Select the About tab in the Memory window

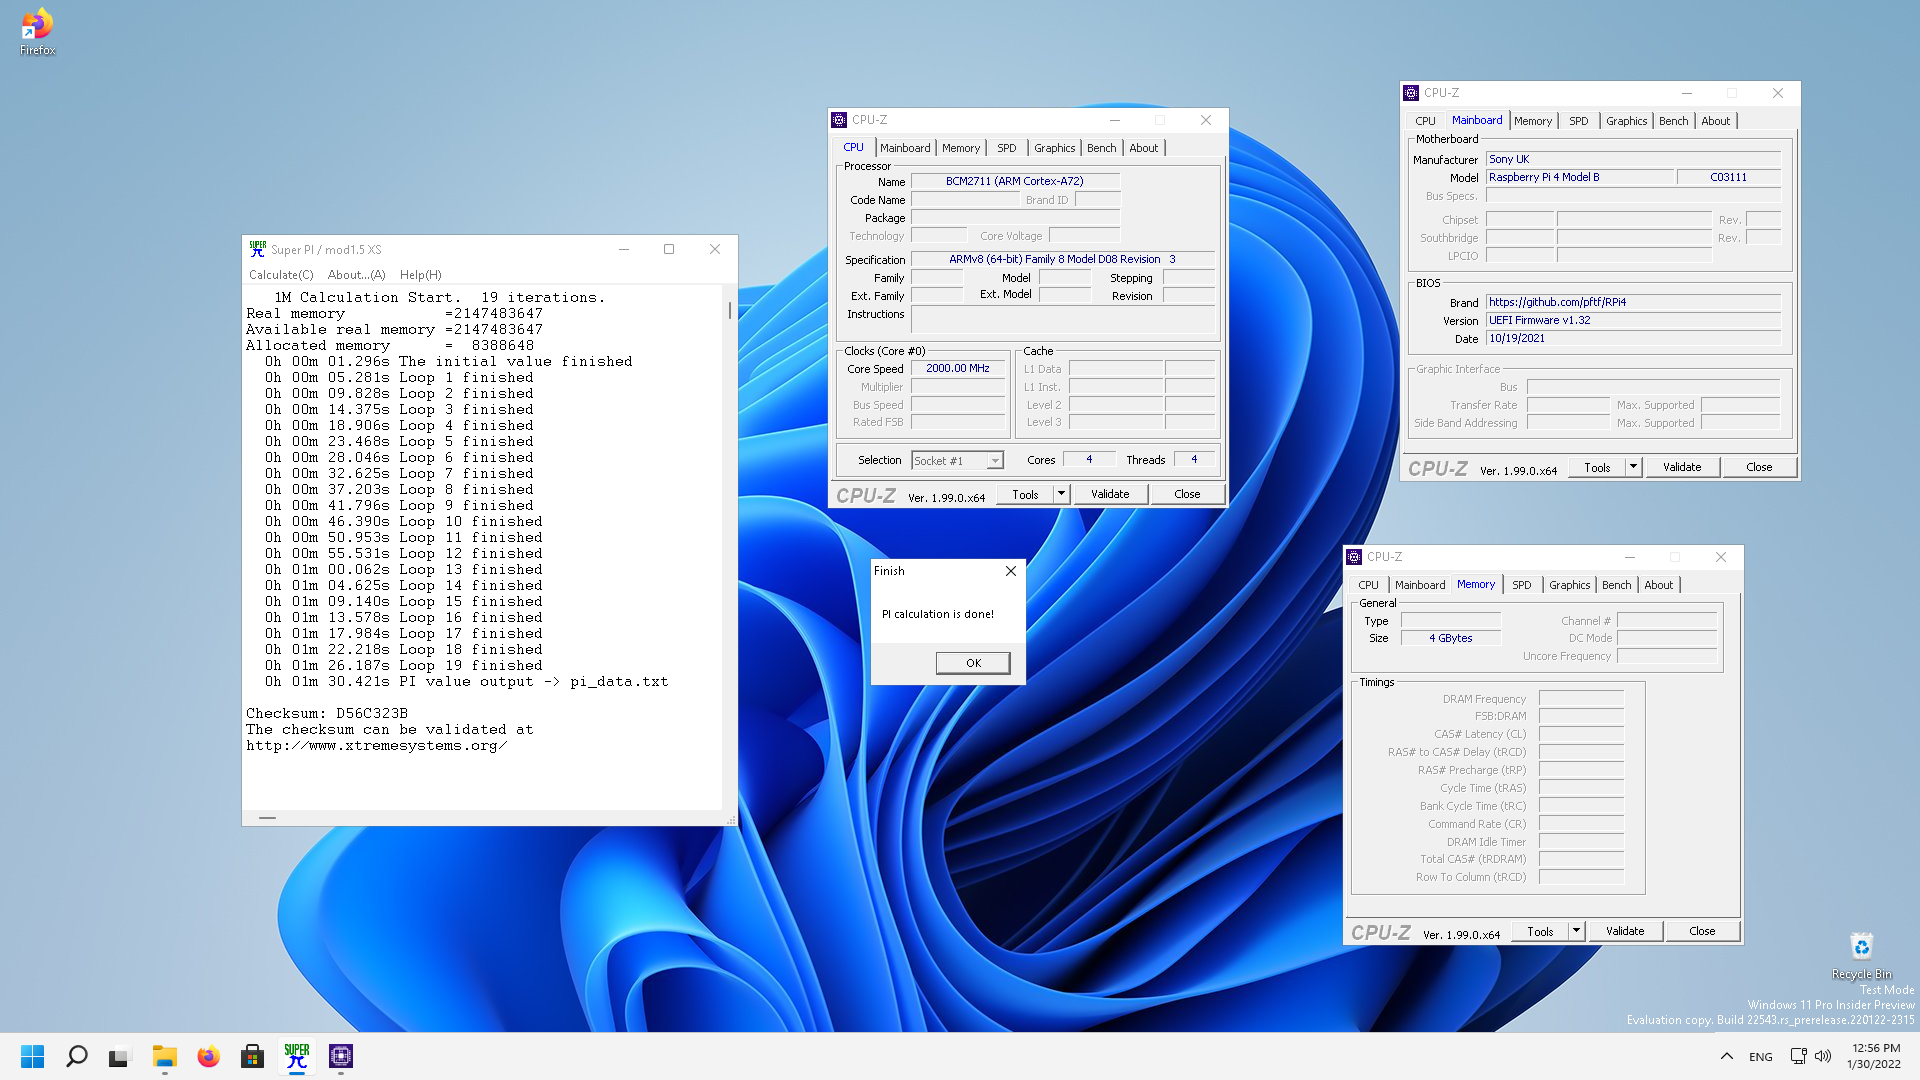[x=1659, y=585]
